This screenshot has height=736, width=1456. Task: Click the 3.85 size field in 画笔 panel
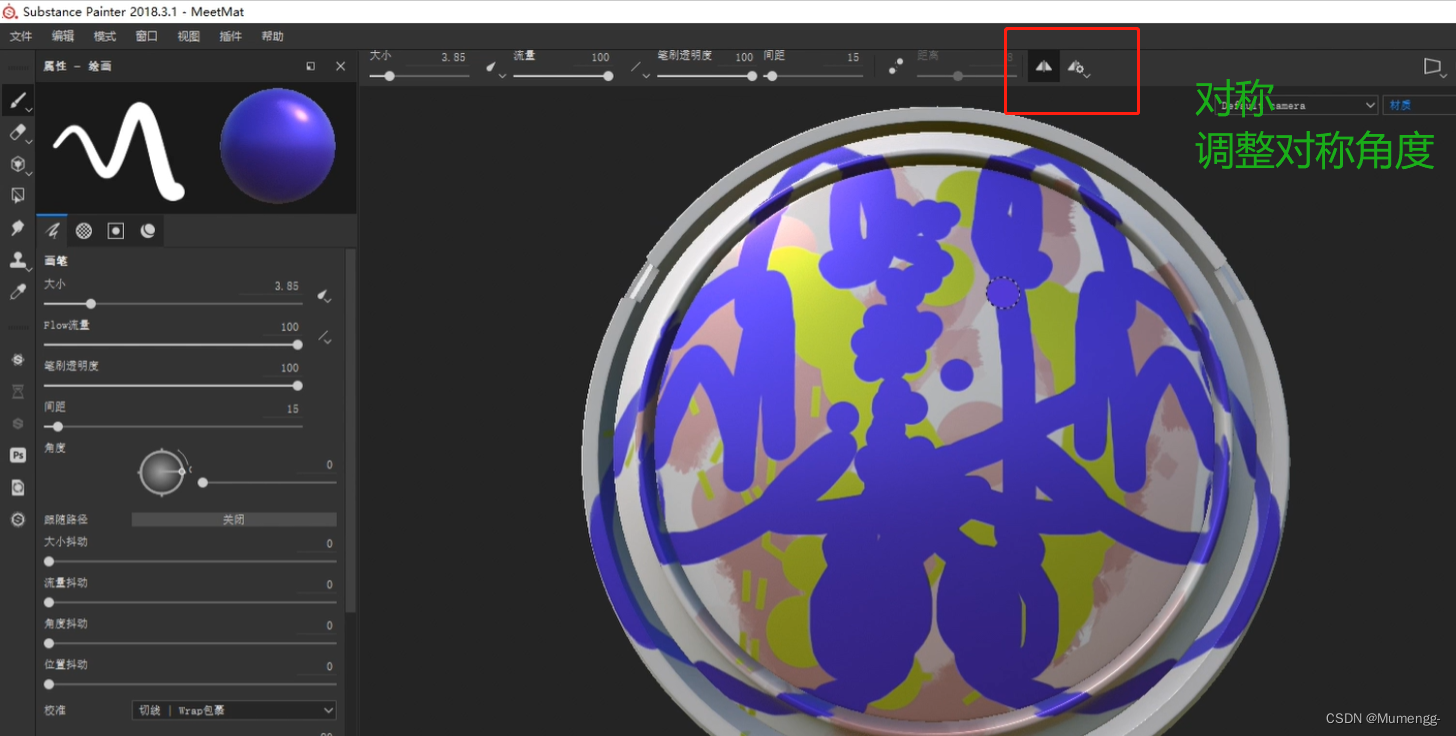(272, 286)
